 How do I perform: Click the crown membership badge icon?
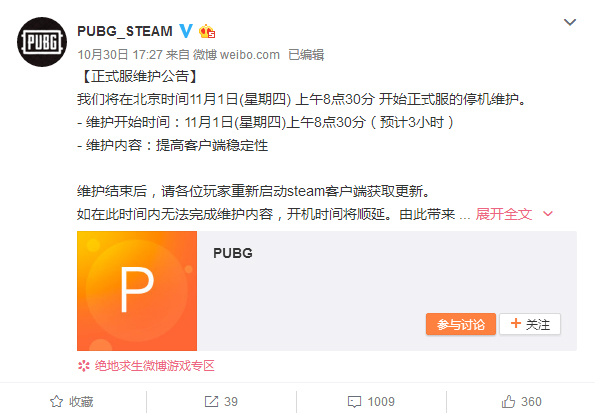coord(207,31)
